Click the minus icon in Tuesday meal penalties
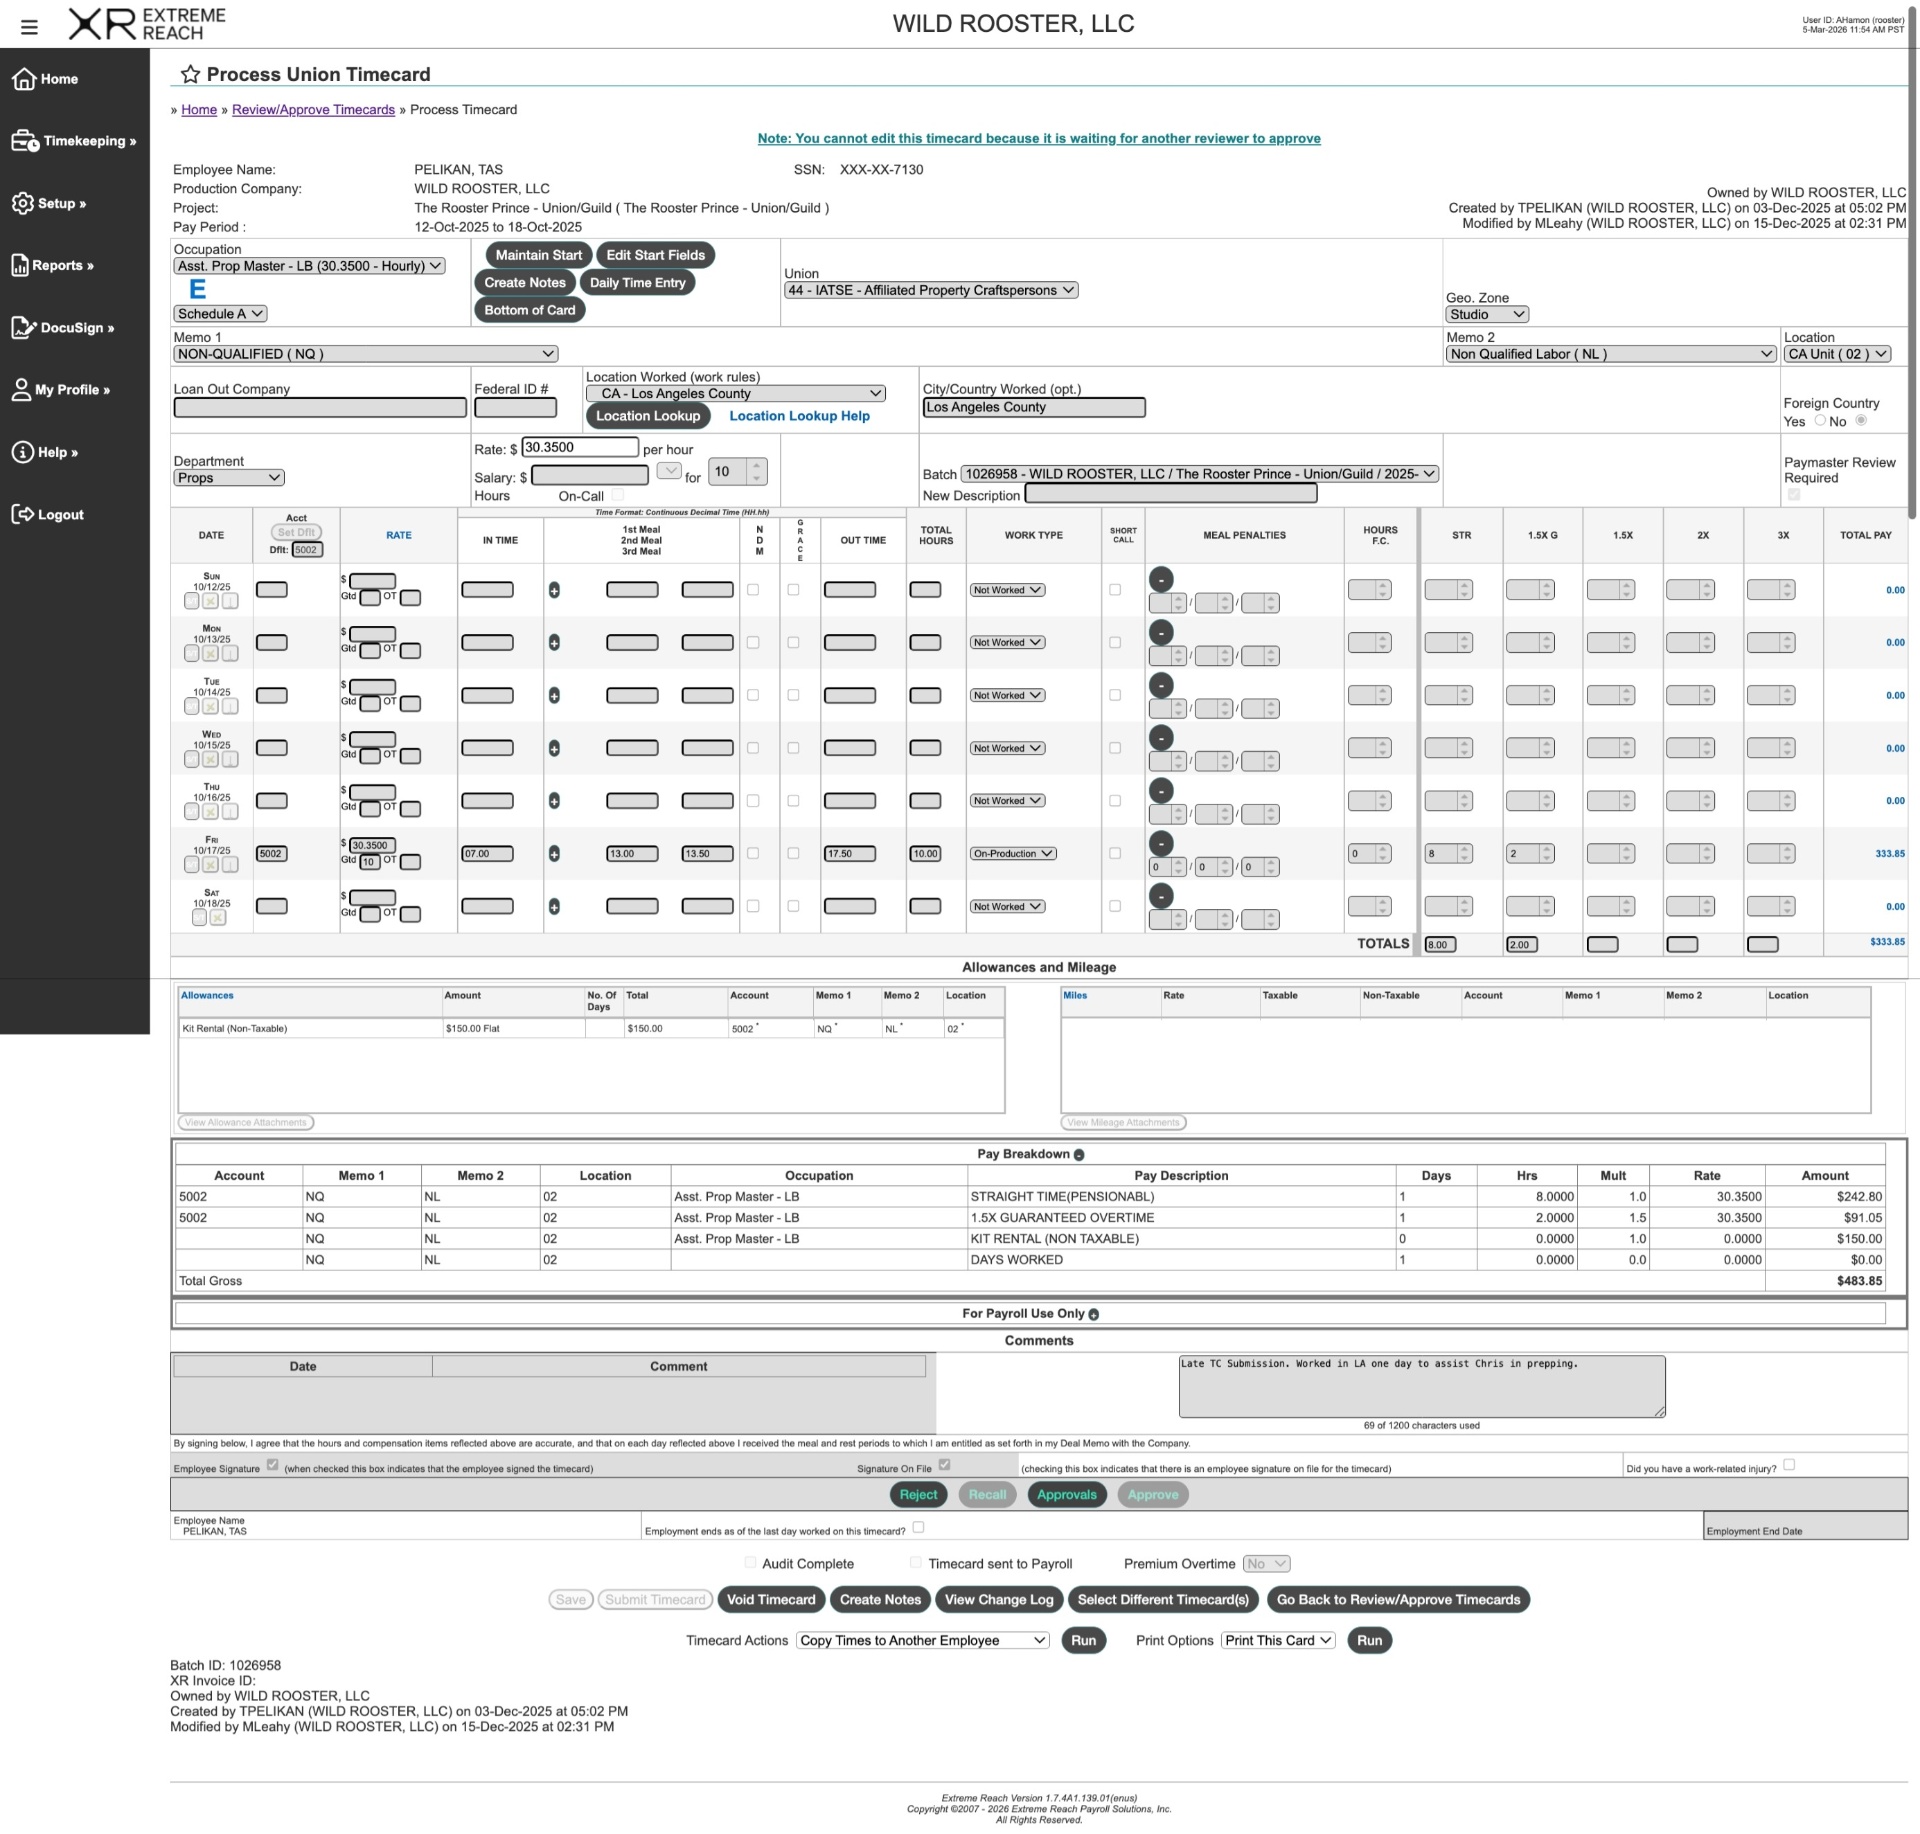Image resolution: width=1920 pixels, height=1834 pixels. tap(1160, 685)
